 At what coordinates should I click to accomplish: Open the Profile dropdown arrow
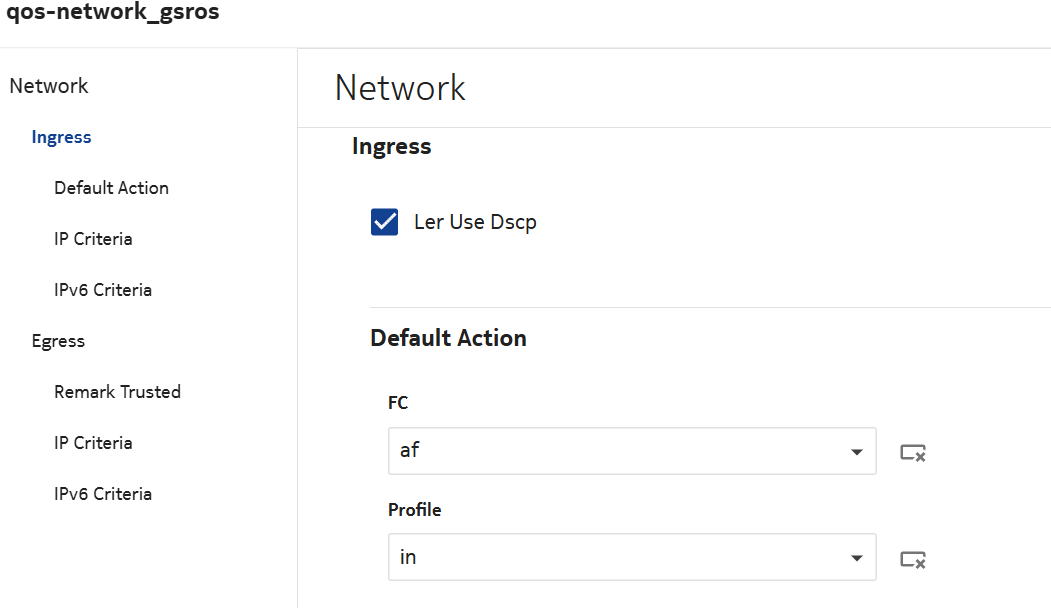pos(856,558)
